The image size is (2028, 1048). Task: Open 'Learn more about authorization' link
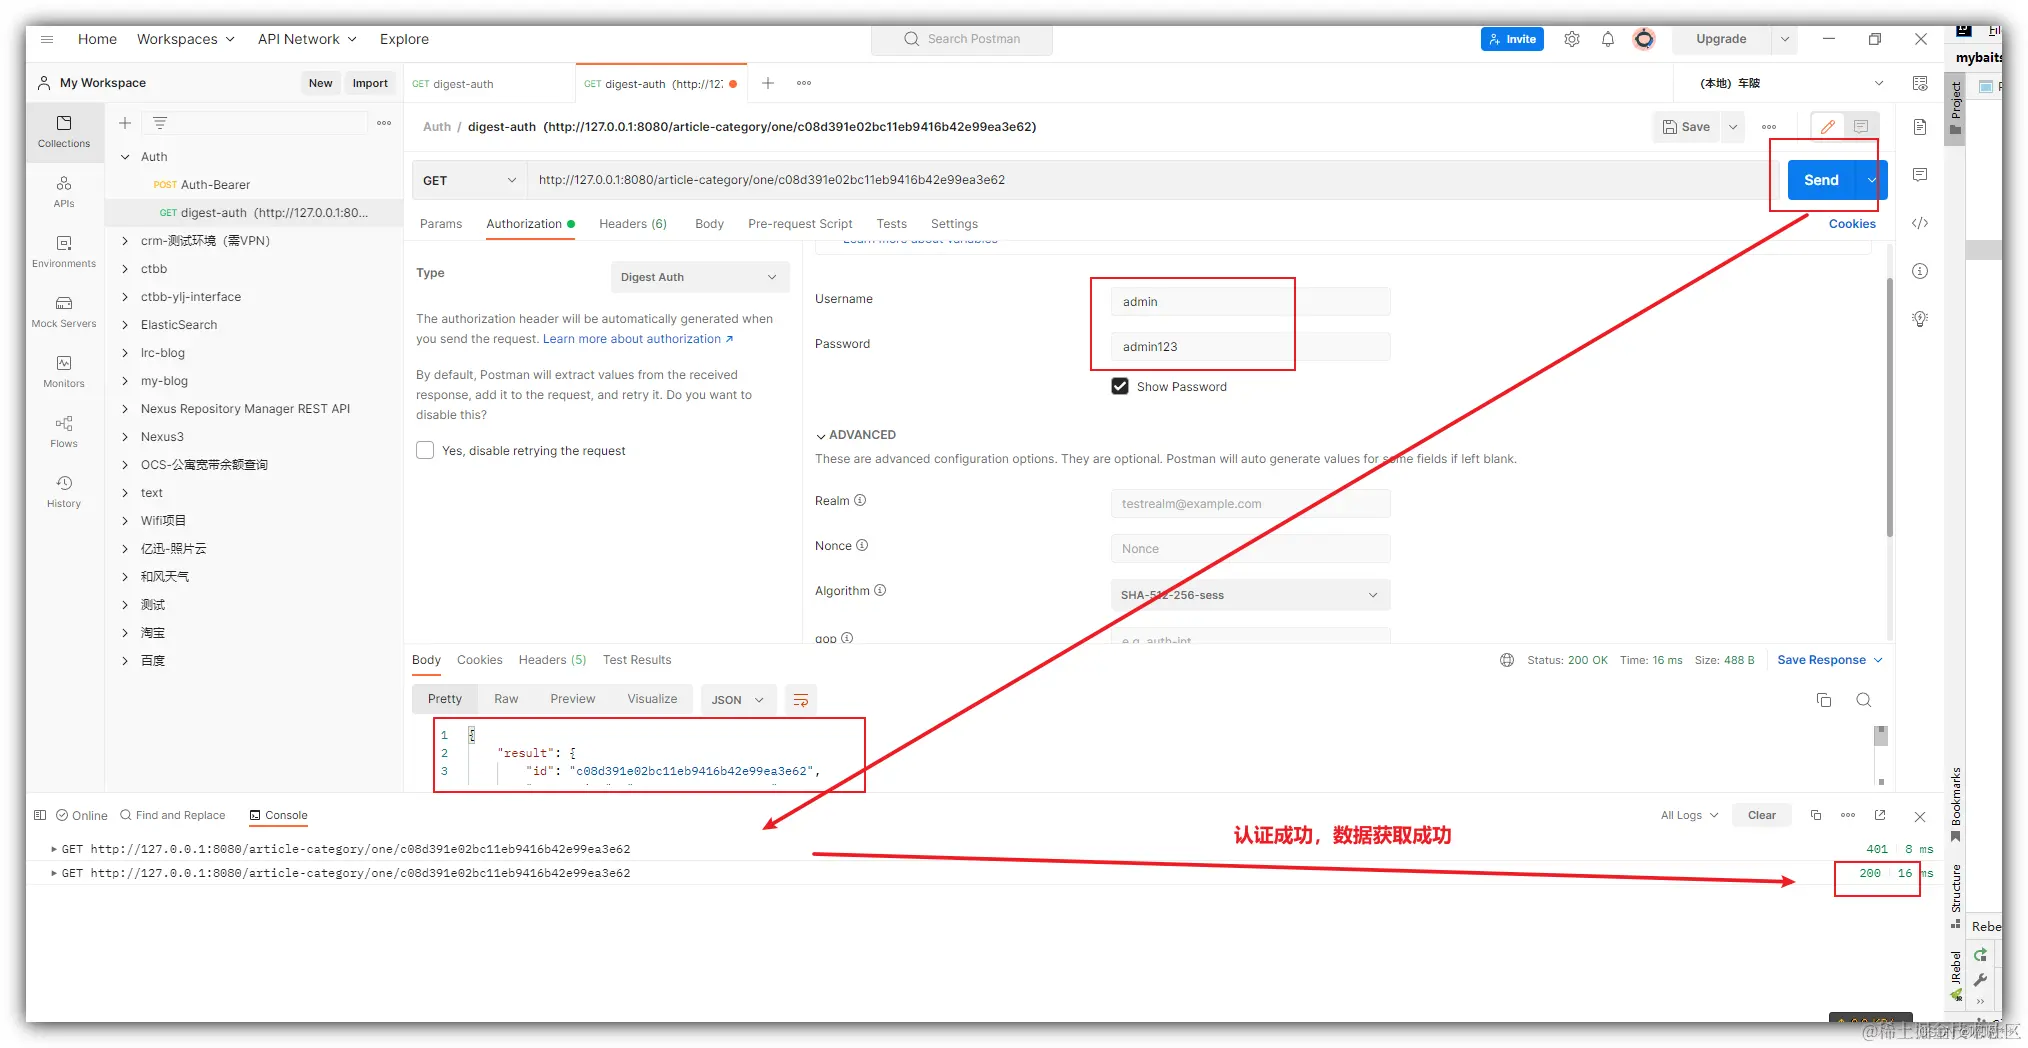[x=638, y=339]
